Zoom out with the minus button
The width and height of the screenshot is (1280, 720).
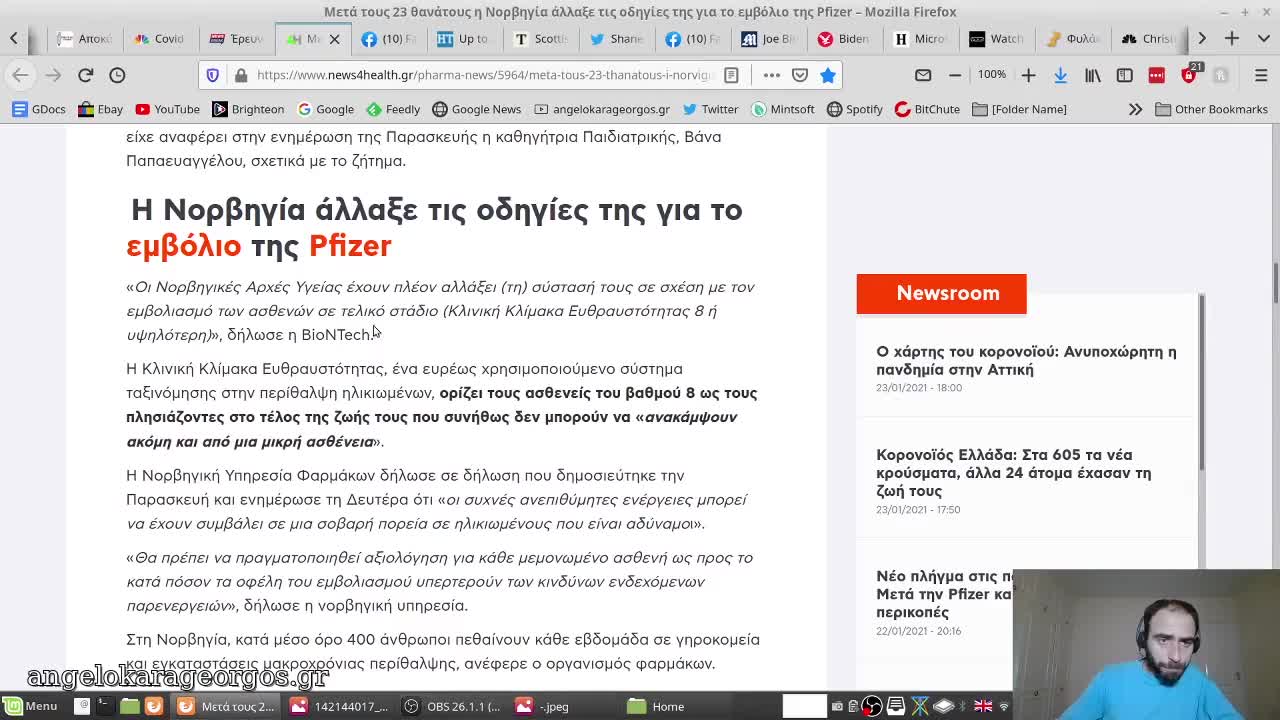955,75
